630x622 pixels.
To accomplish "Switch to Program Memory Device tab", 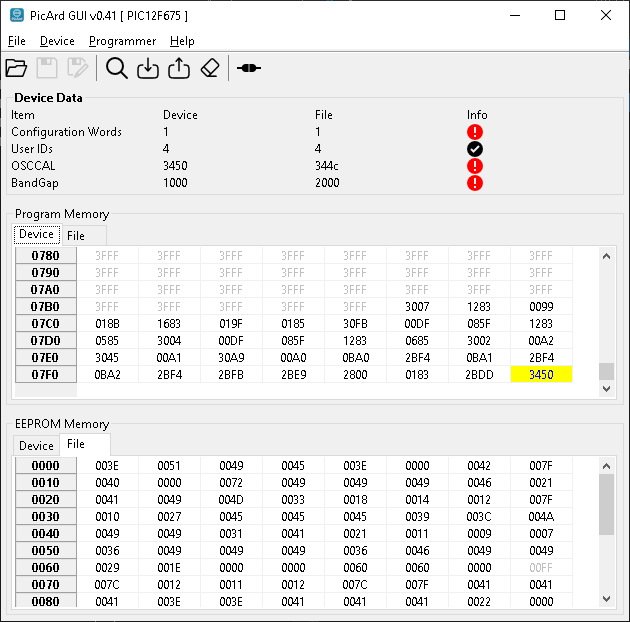I will point(37,234).
